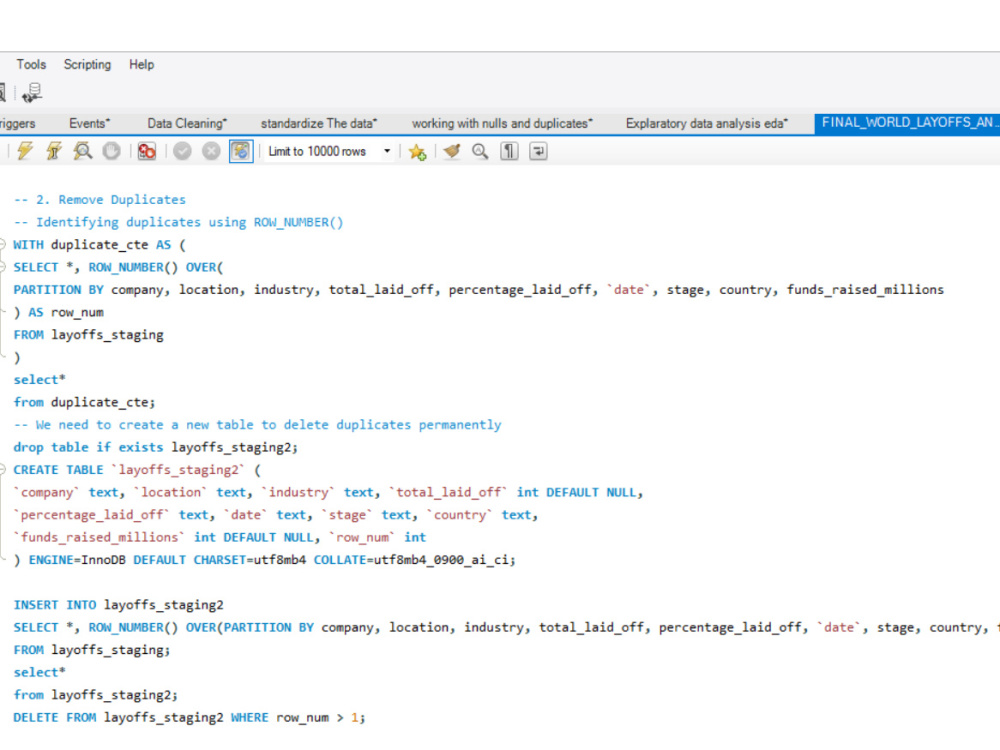Toggle word wrap icon
1000x750 pixels.
(538, 151)
